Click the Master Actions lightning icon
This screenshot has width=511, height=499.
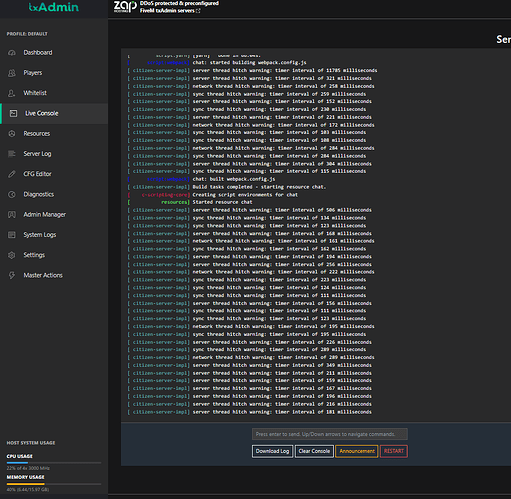click(x=12, y=275)
